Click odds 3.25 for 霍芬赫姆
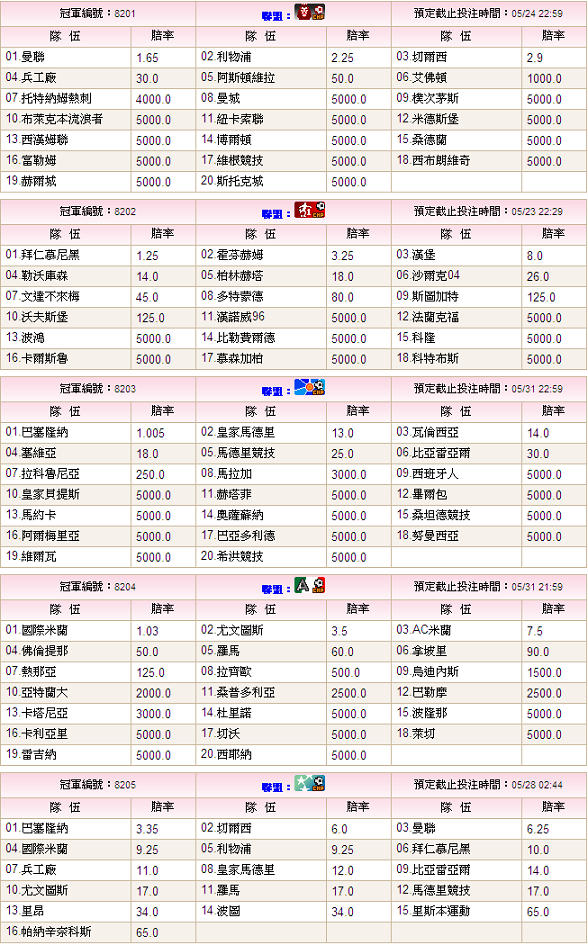Viewport: 588px width, 945px height. pyautogui.click(x=343, y=256)
